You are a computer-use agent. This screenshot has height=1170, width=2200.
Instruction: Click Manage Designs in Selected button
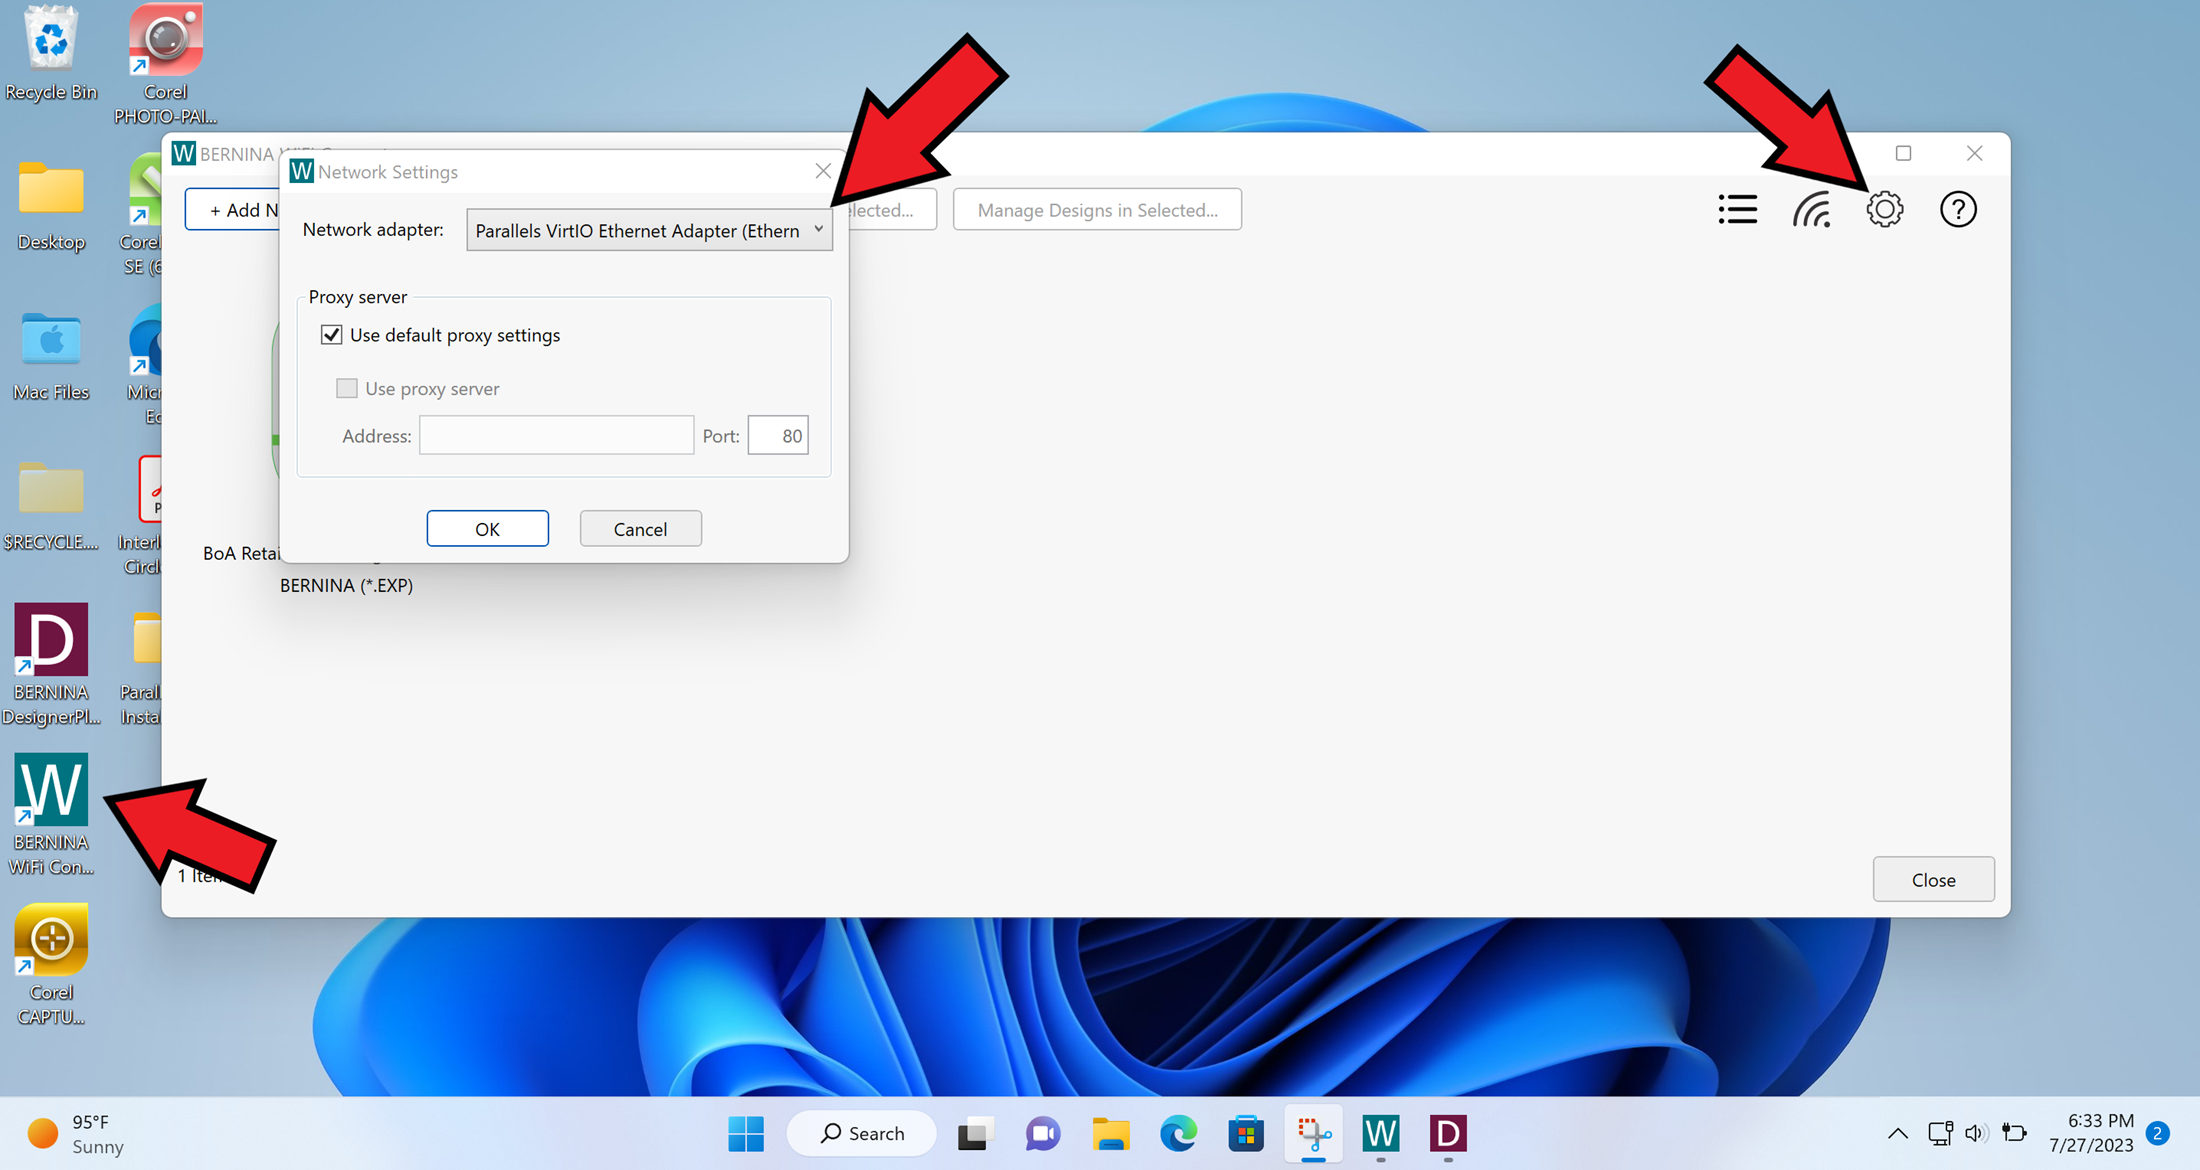coord(1097,210)
